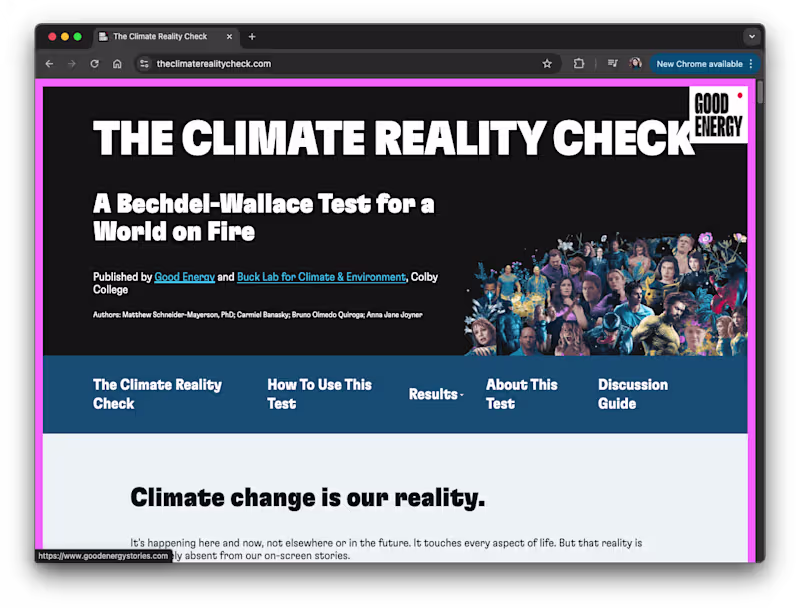The height and width of the screenshot is (609, 800).
Task: View site information icon in address bar
Action: [144, 64]
